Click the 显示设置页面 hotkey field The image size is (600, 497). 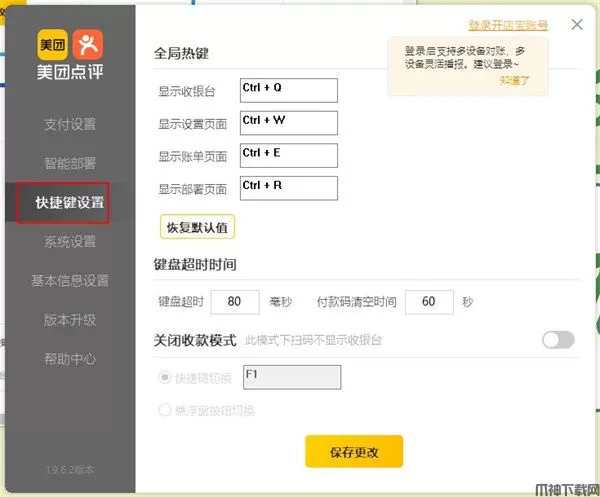pos(289,123)
